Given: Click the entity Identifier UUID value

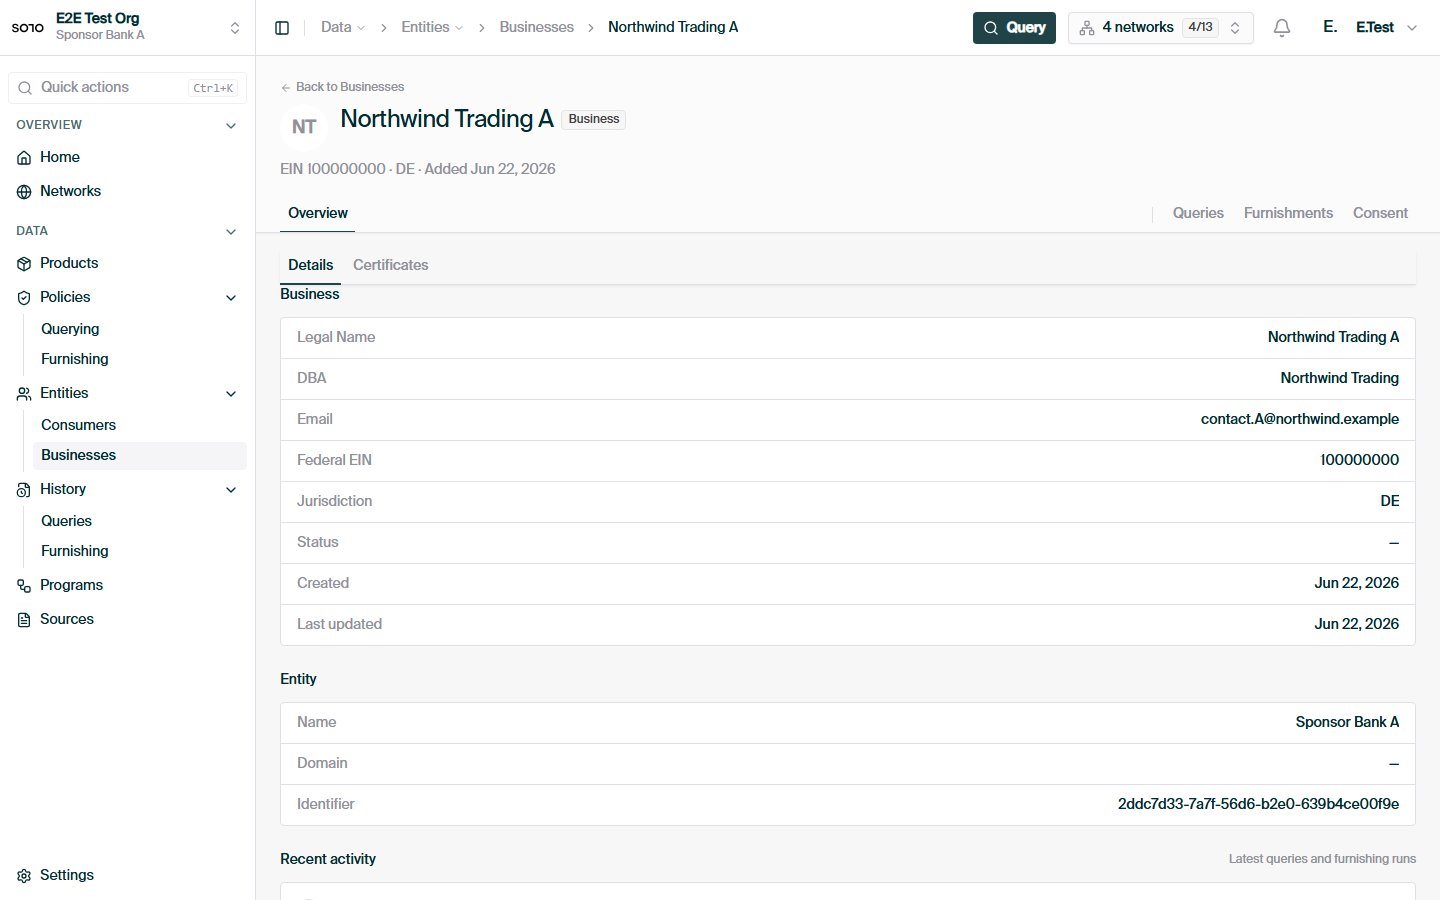Looking at the screenshot, I should [1258, 804].
